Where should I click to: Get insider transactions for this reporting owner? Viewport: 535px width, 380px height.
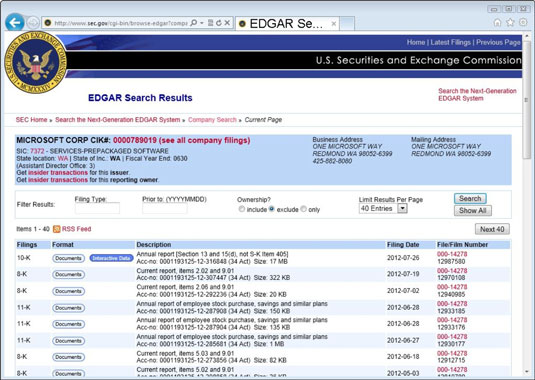tap(58, 180)
